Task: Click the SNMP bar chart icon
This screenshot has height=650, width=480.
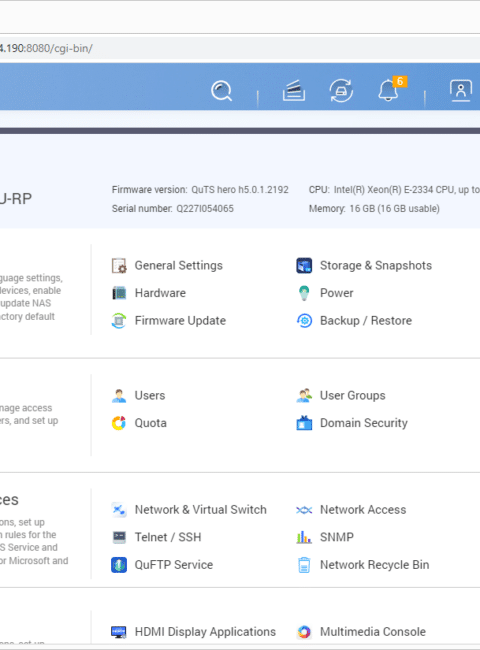Action: coord(304,537)
